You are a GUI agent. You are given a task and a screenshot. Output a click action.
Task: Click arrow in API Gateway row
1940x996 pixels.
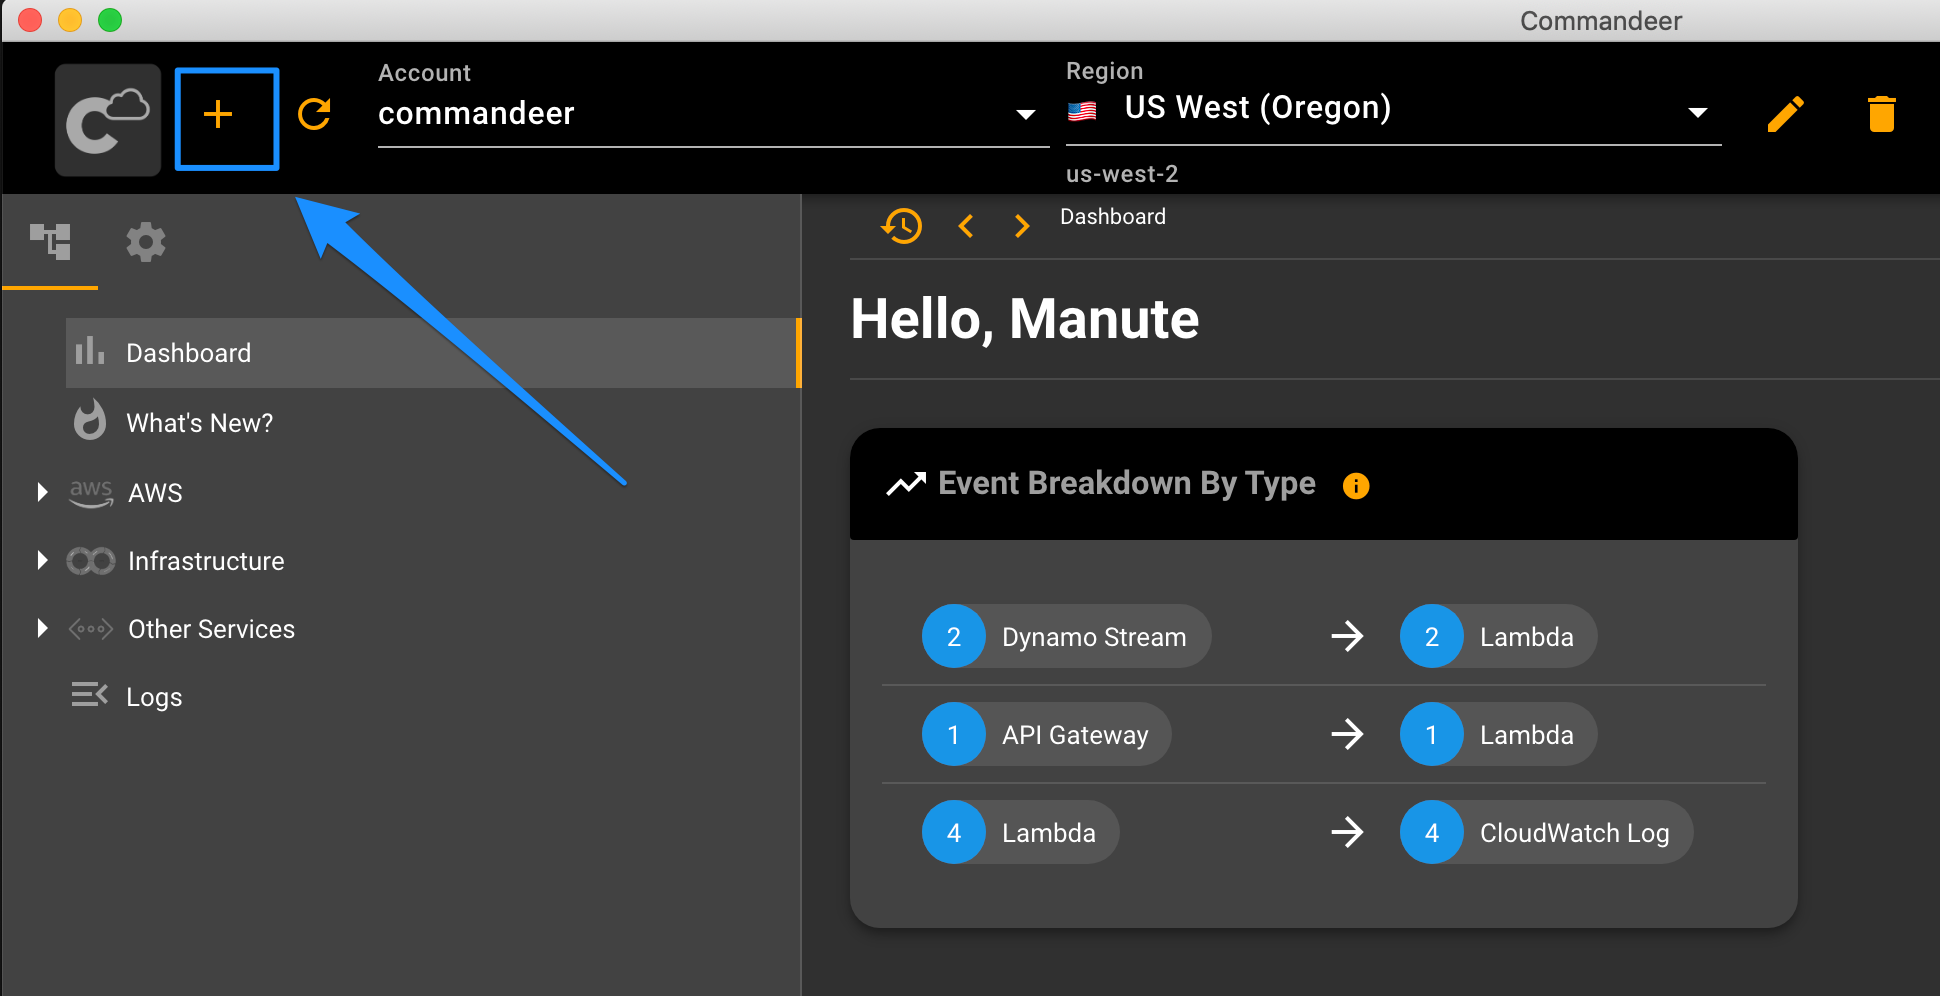coord(1348,734)
